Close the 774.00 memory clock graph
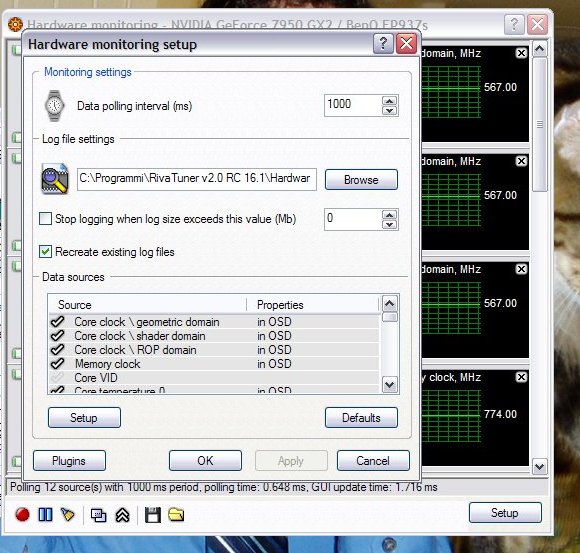The height and width of the screenshot is (553, 580). (x=521, y=377)
